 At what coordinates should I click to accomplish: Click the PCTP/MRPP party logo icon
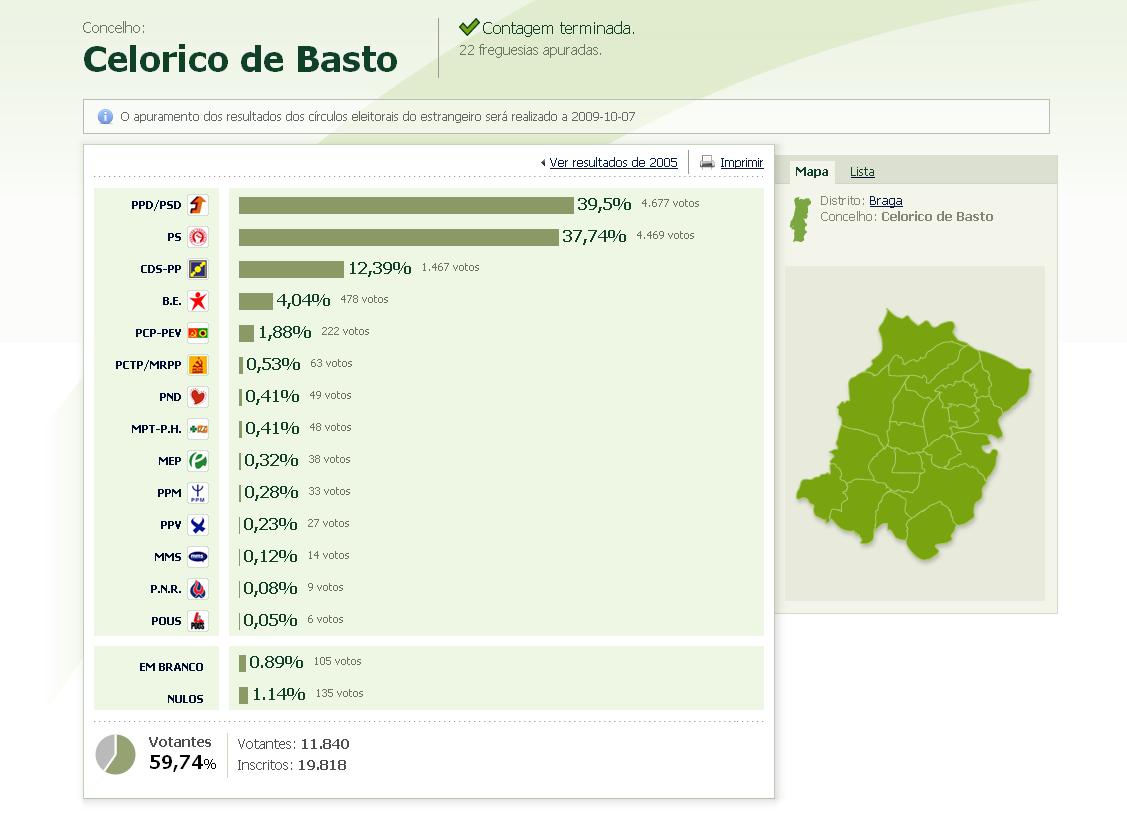(x=198, y=365)
